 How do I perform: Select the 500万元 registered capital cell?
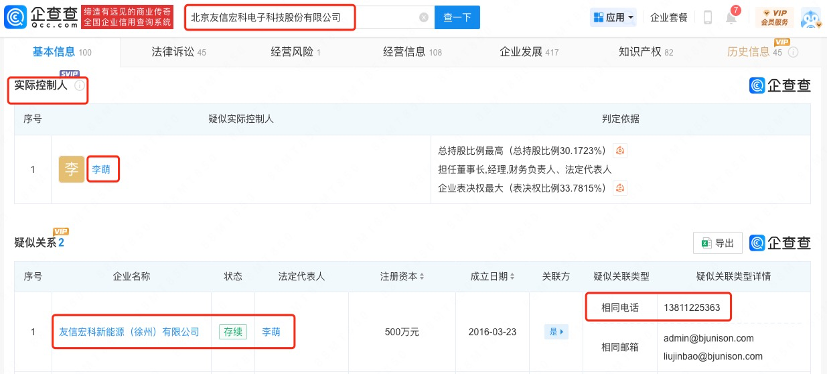click(x=402, y=332)
